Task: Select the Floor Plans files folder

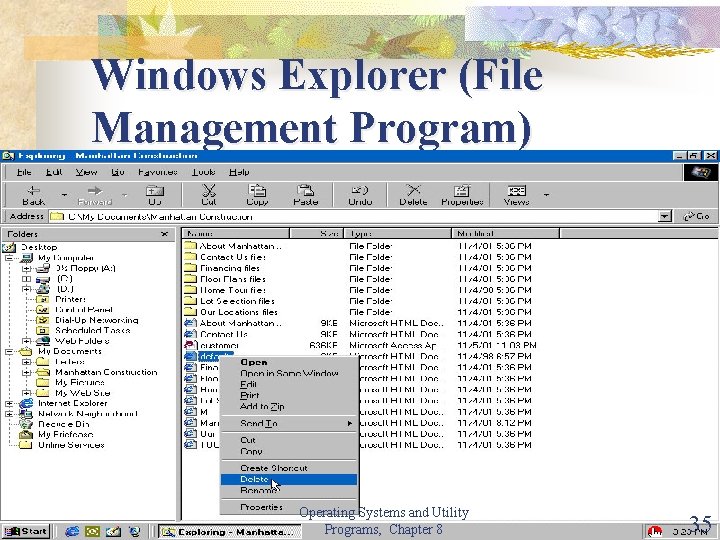Action: pyautogui.click(x=225, y=279)
